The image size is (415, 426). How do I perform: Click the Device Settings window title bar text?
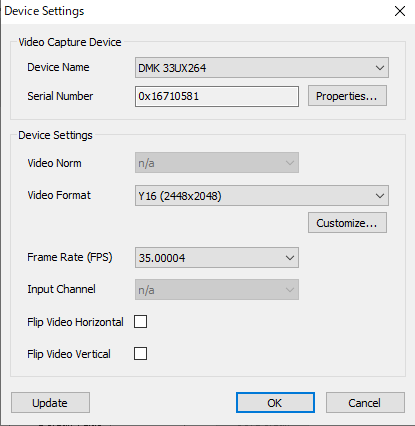pyautogui.click(x=44, y=11)
